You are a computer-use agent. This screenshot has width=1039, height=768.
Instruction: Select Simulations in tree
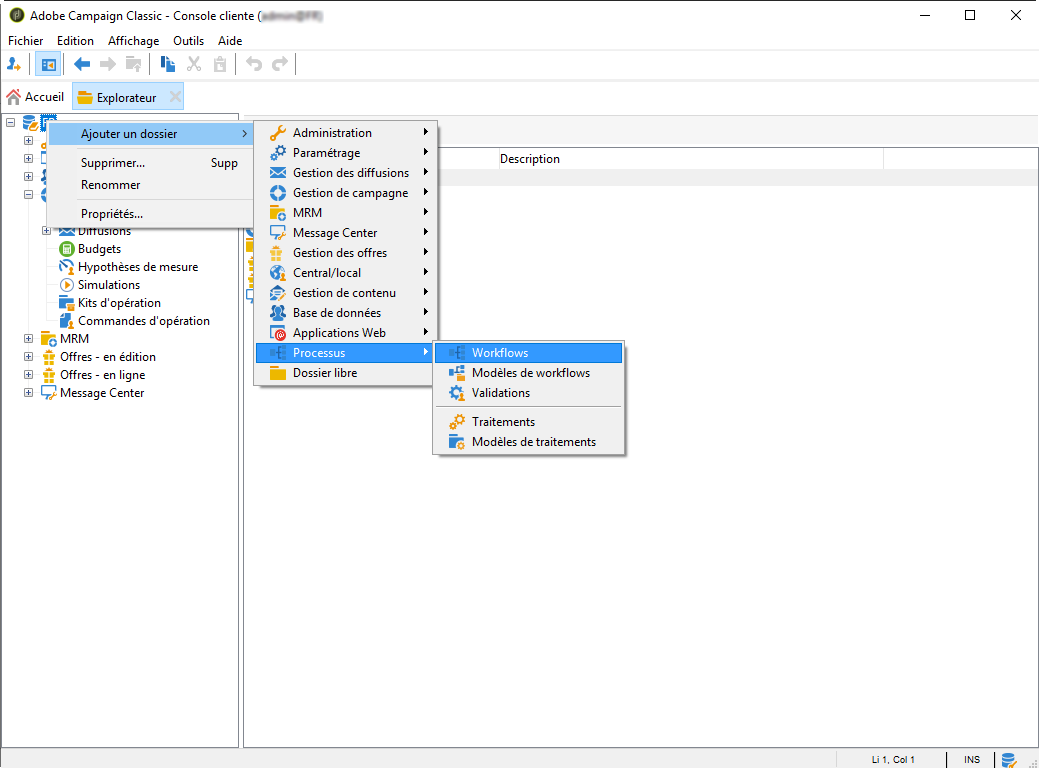[109, 285]
